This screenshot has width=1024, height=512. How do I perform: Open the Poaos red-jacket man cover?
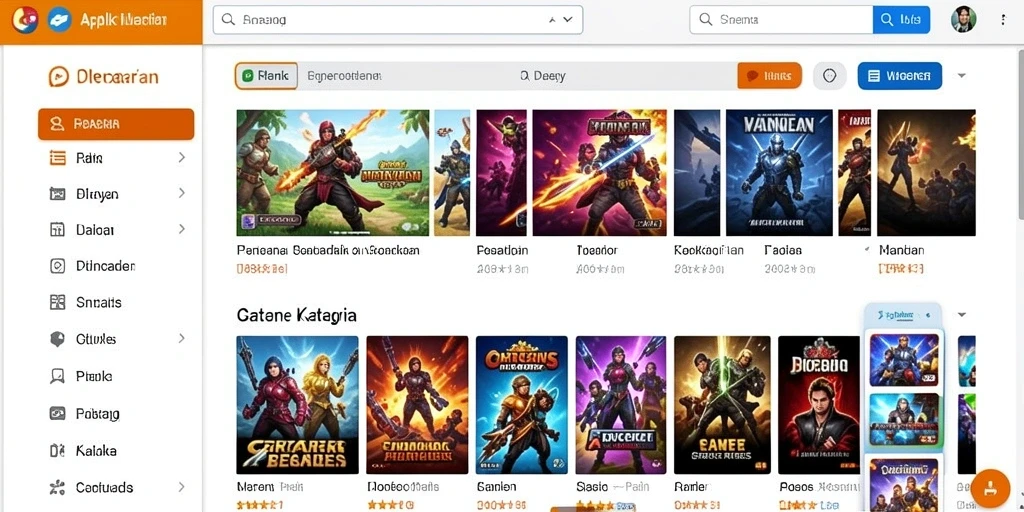tap(819, 405)
